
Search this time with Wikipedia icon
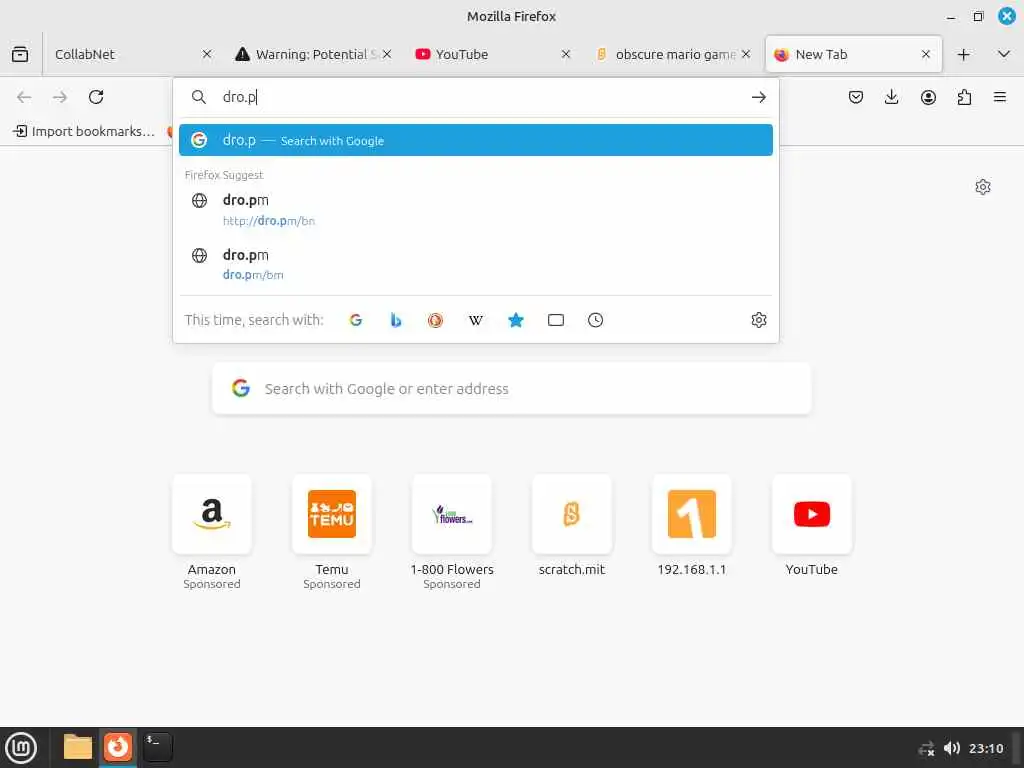pyautogui.click(x=475, y=320)
